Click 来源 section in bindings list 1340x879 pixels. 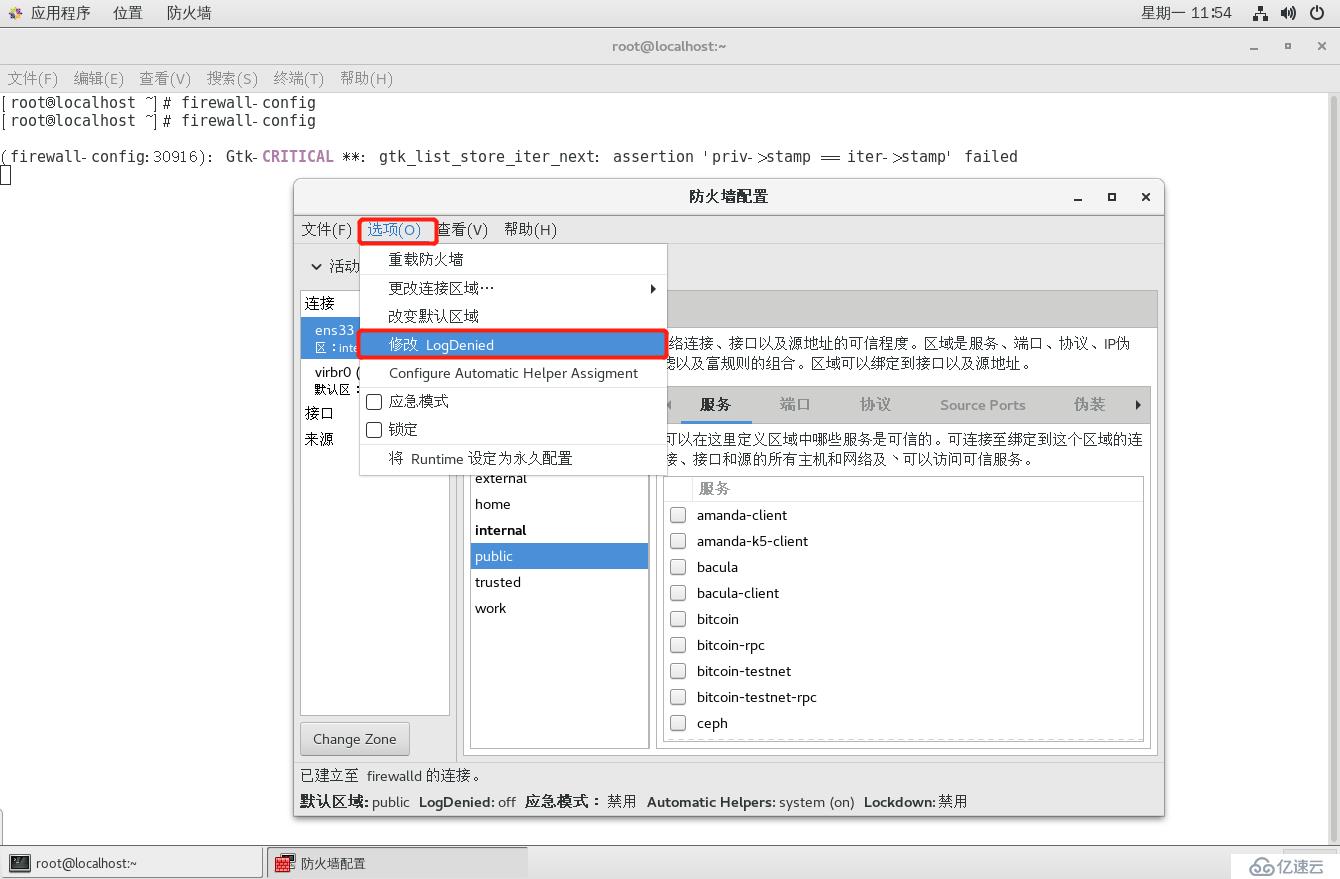coord(320,439)
